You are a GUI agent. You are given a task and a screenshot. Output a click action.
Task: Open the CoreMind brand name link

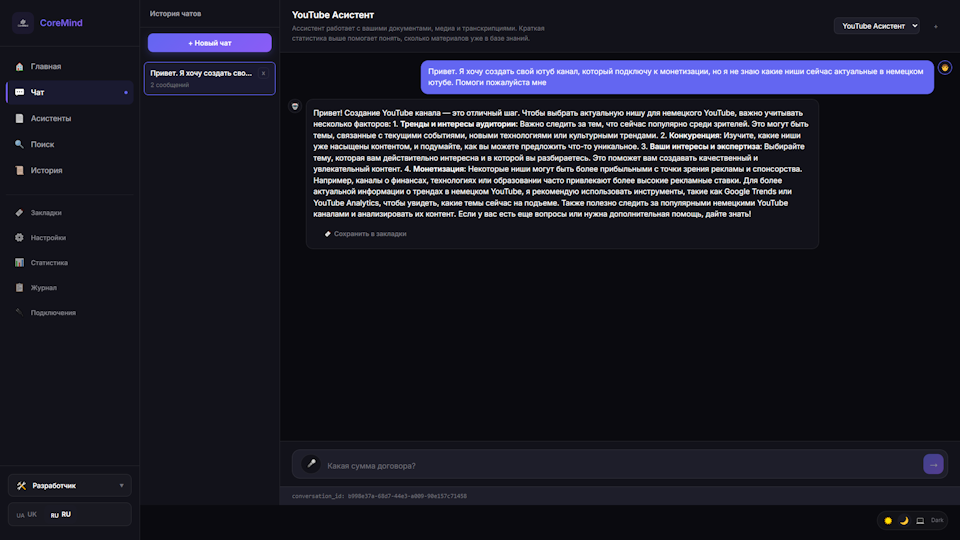pos(61,23)
